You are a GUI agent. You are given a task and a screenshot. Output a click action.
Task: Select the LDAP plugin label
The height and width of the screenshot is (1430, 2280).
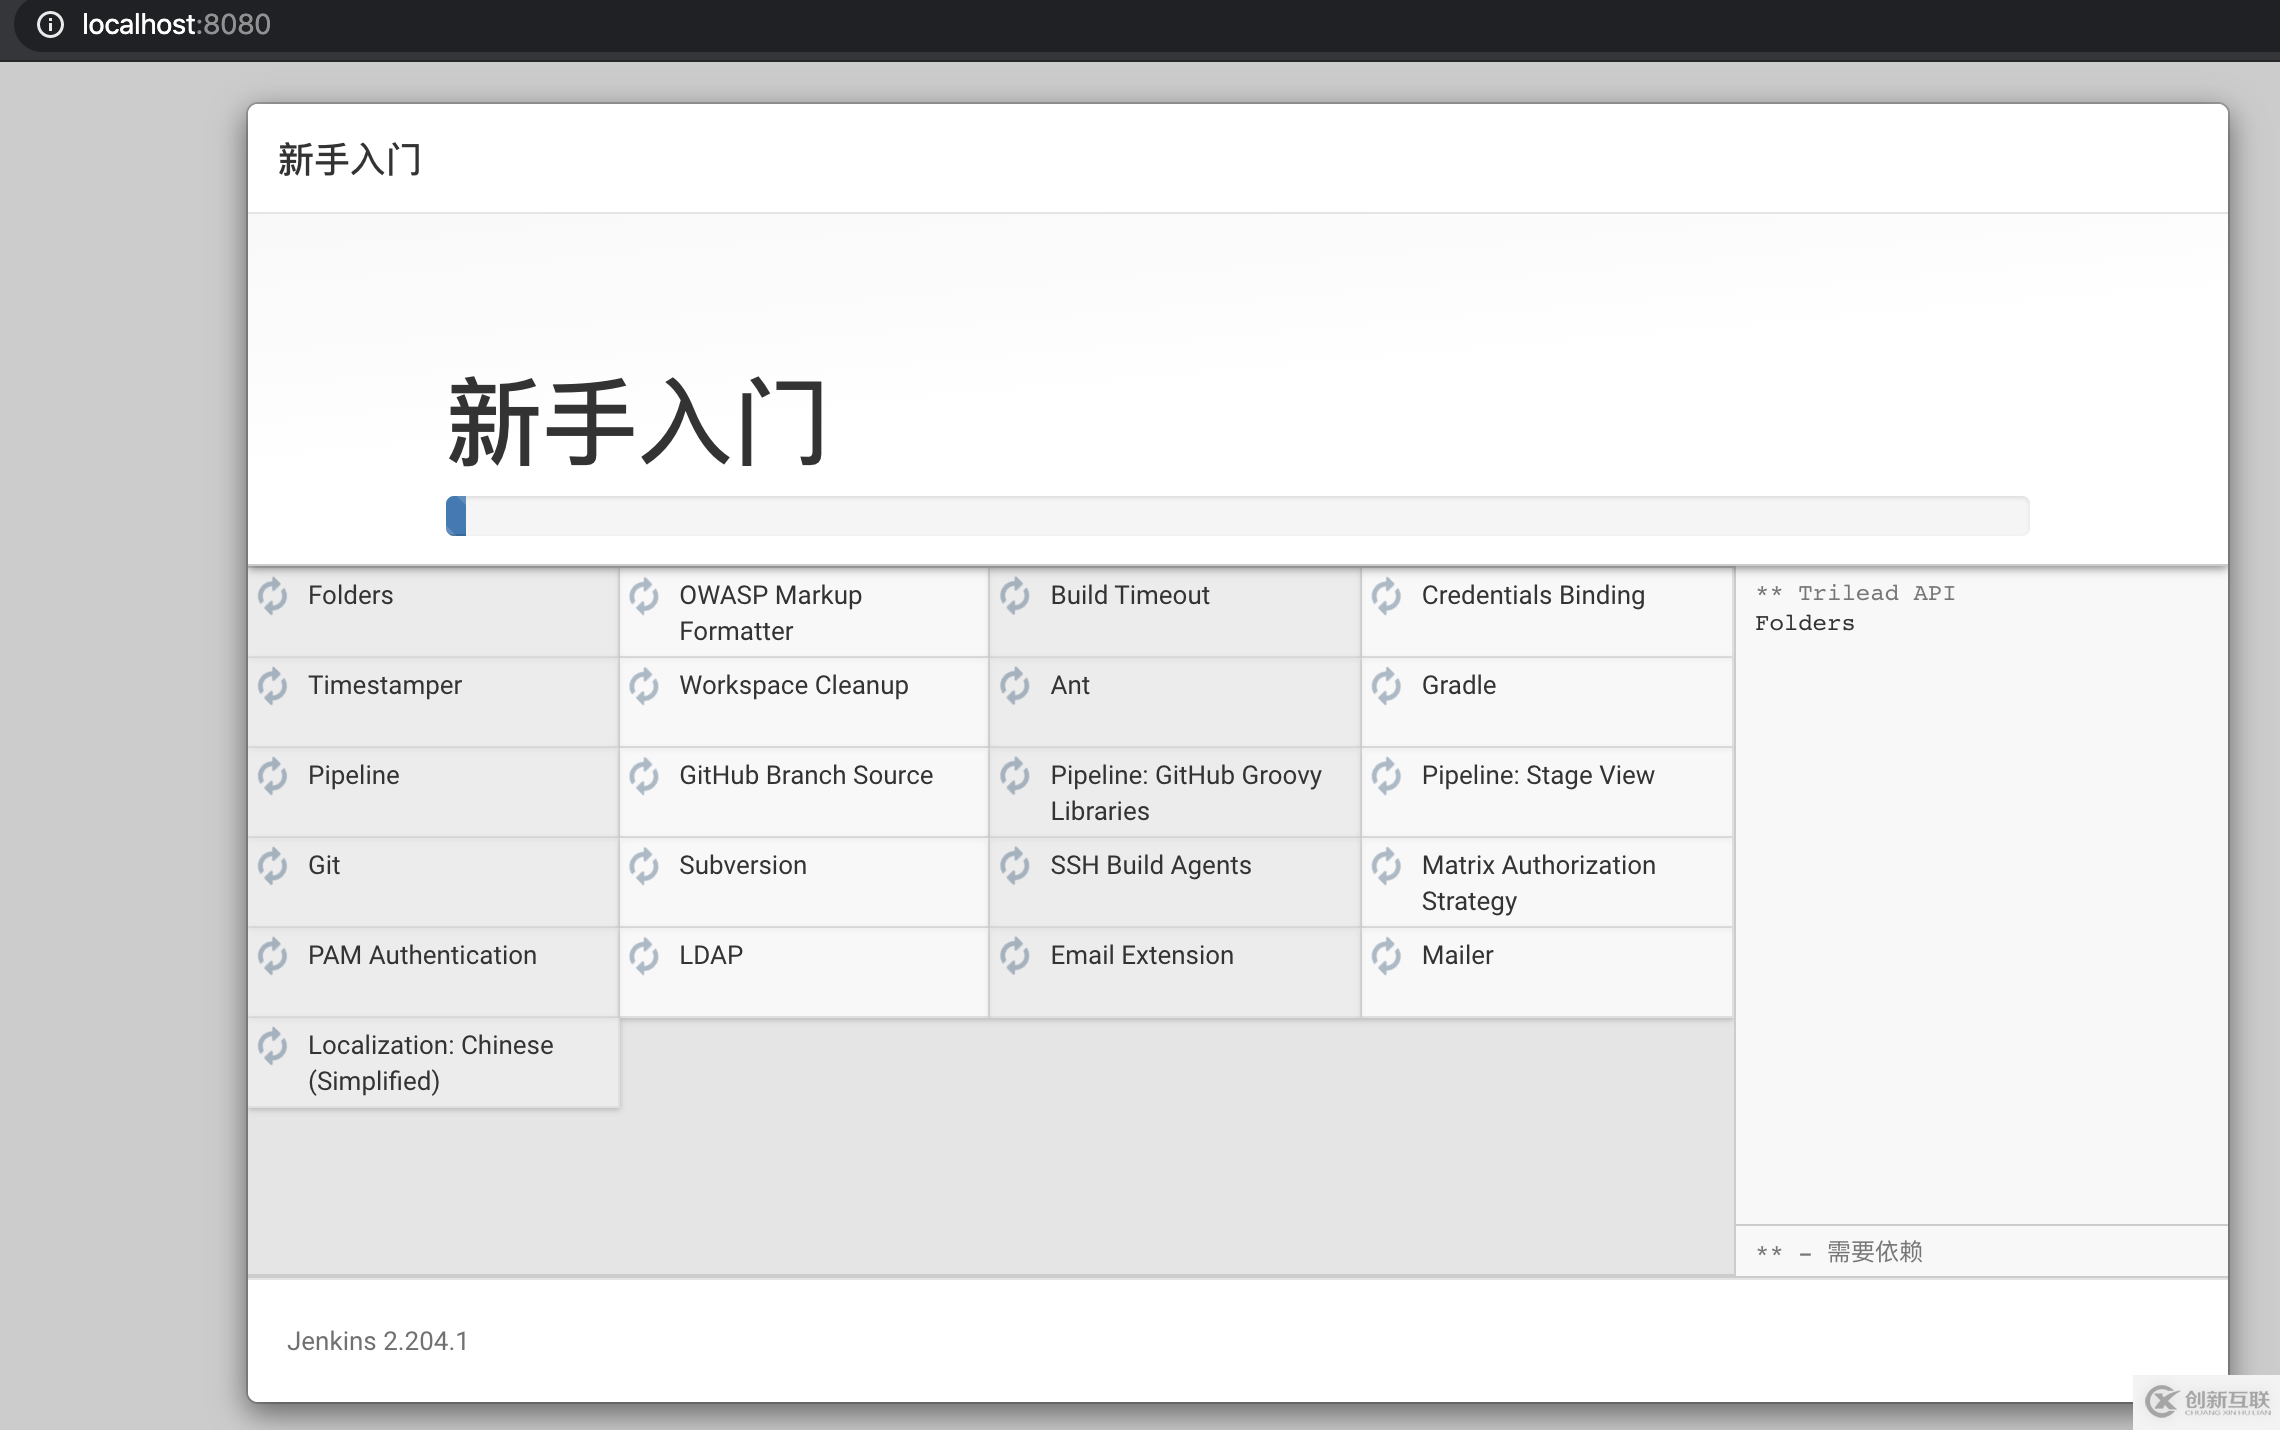[711, 956]
